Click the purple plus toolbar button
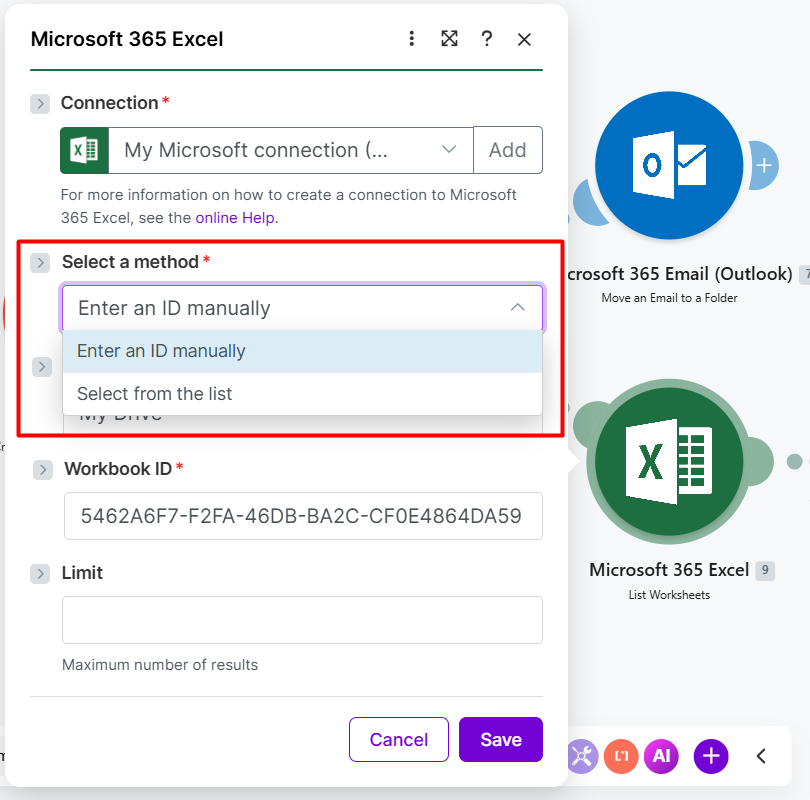This screenshot has height=800, width=810. [x=711, y=757]
